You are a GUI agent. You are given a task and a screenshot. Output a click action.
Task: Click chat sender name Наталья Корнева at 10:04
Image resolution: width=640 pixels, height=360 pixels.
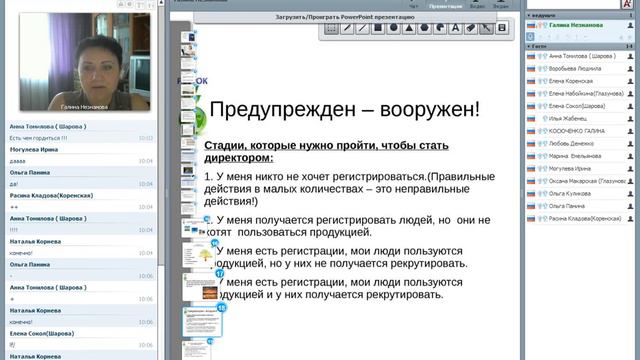pos(35,242)
